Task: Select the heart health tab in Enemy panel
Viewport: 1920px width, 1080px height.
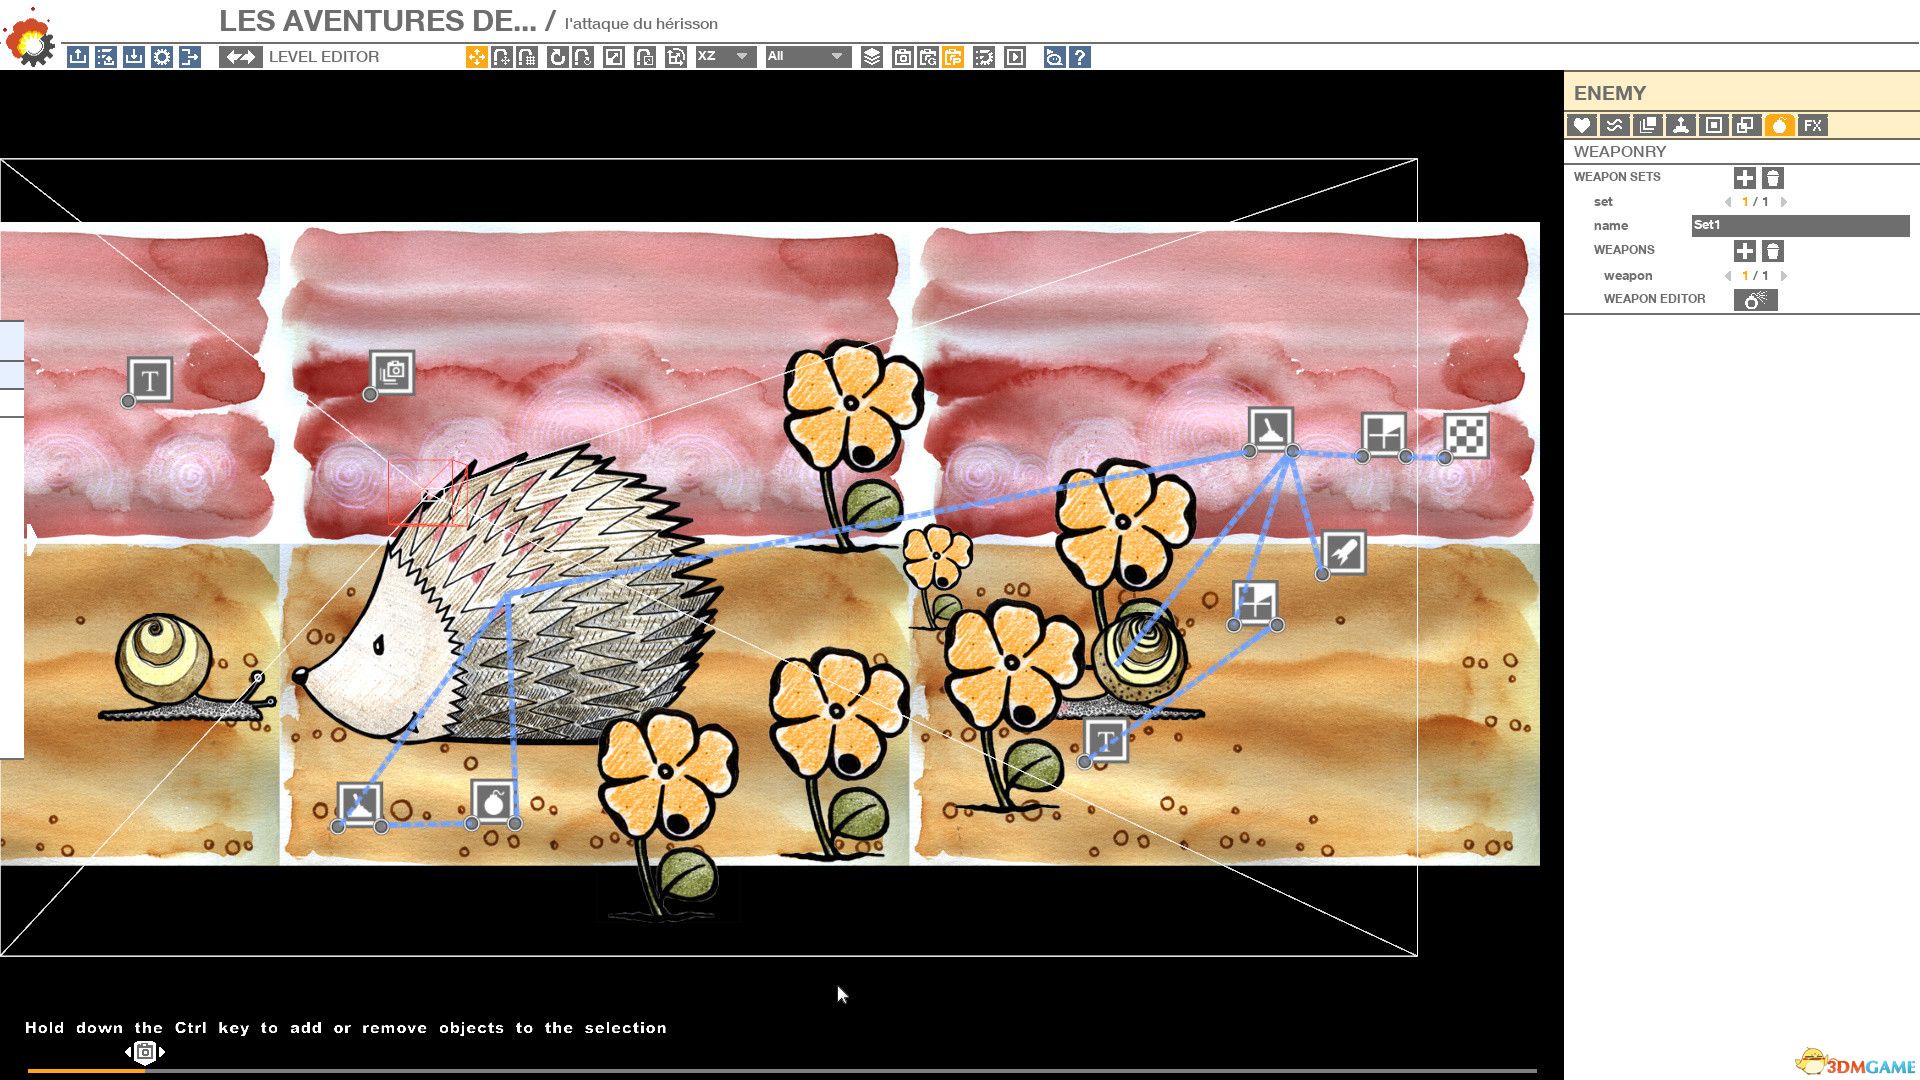Action: 1582,126
